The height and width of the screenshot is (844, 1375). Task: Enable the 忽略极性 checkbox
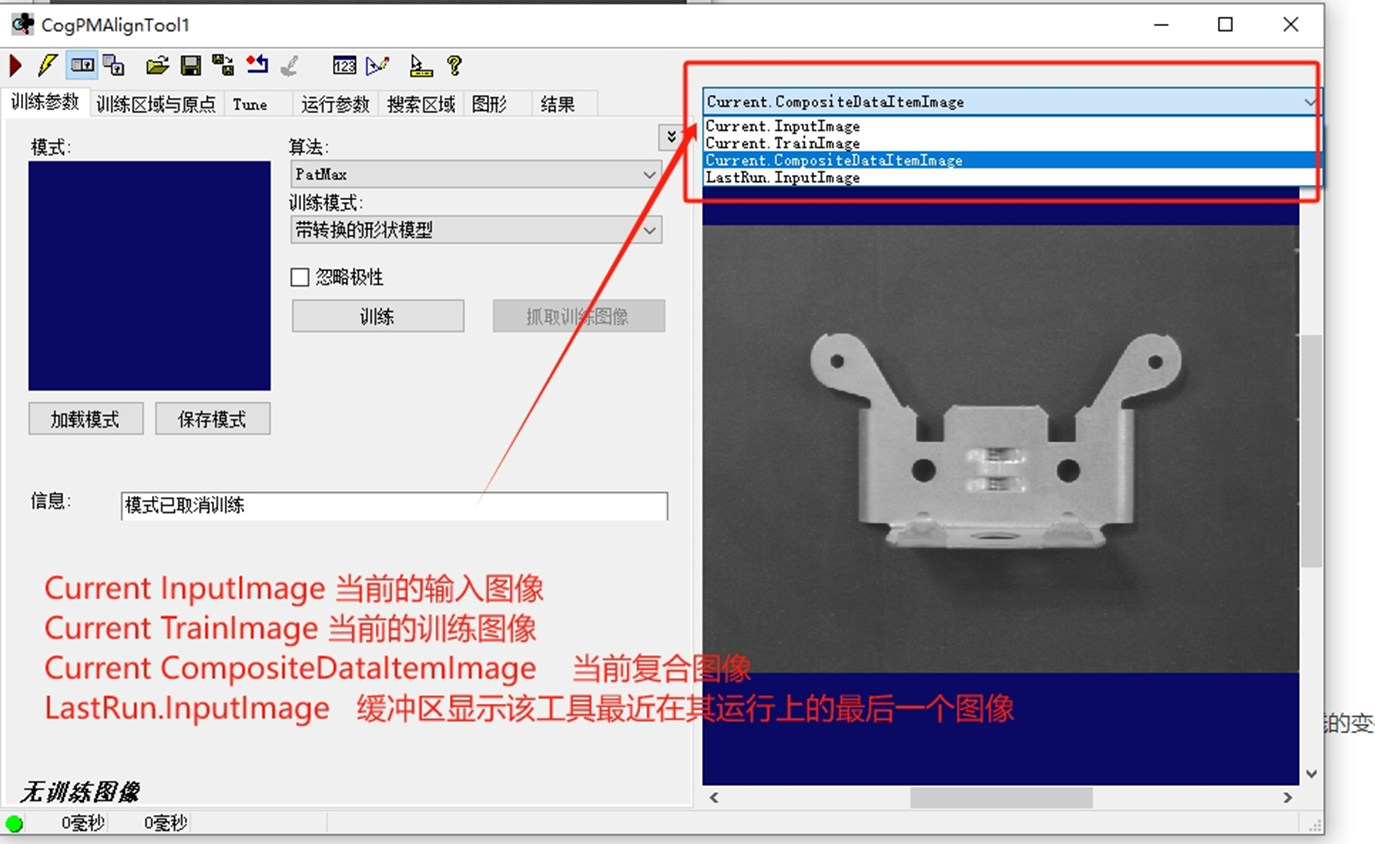coord(299,277)
